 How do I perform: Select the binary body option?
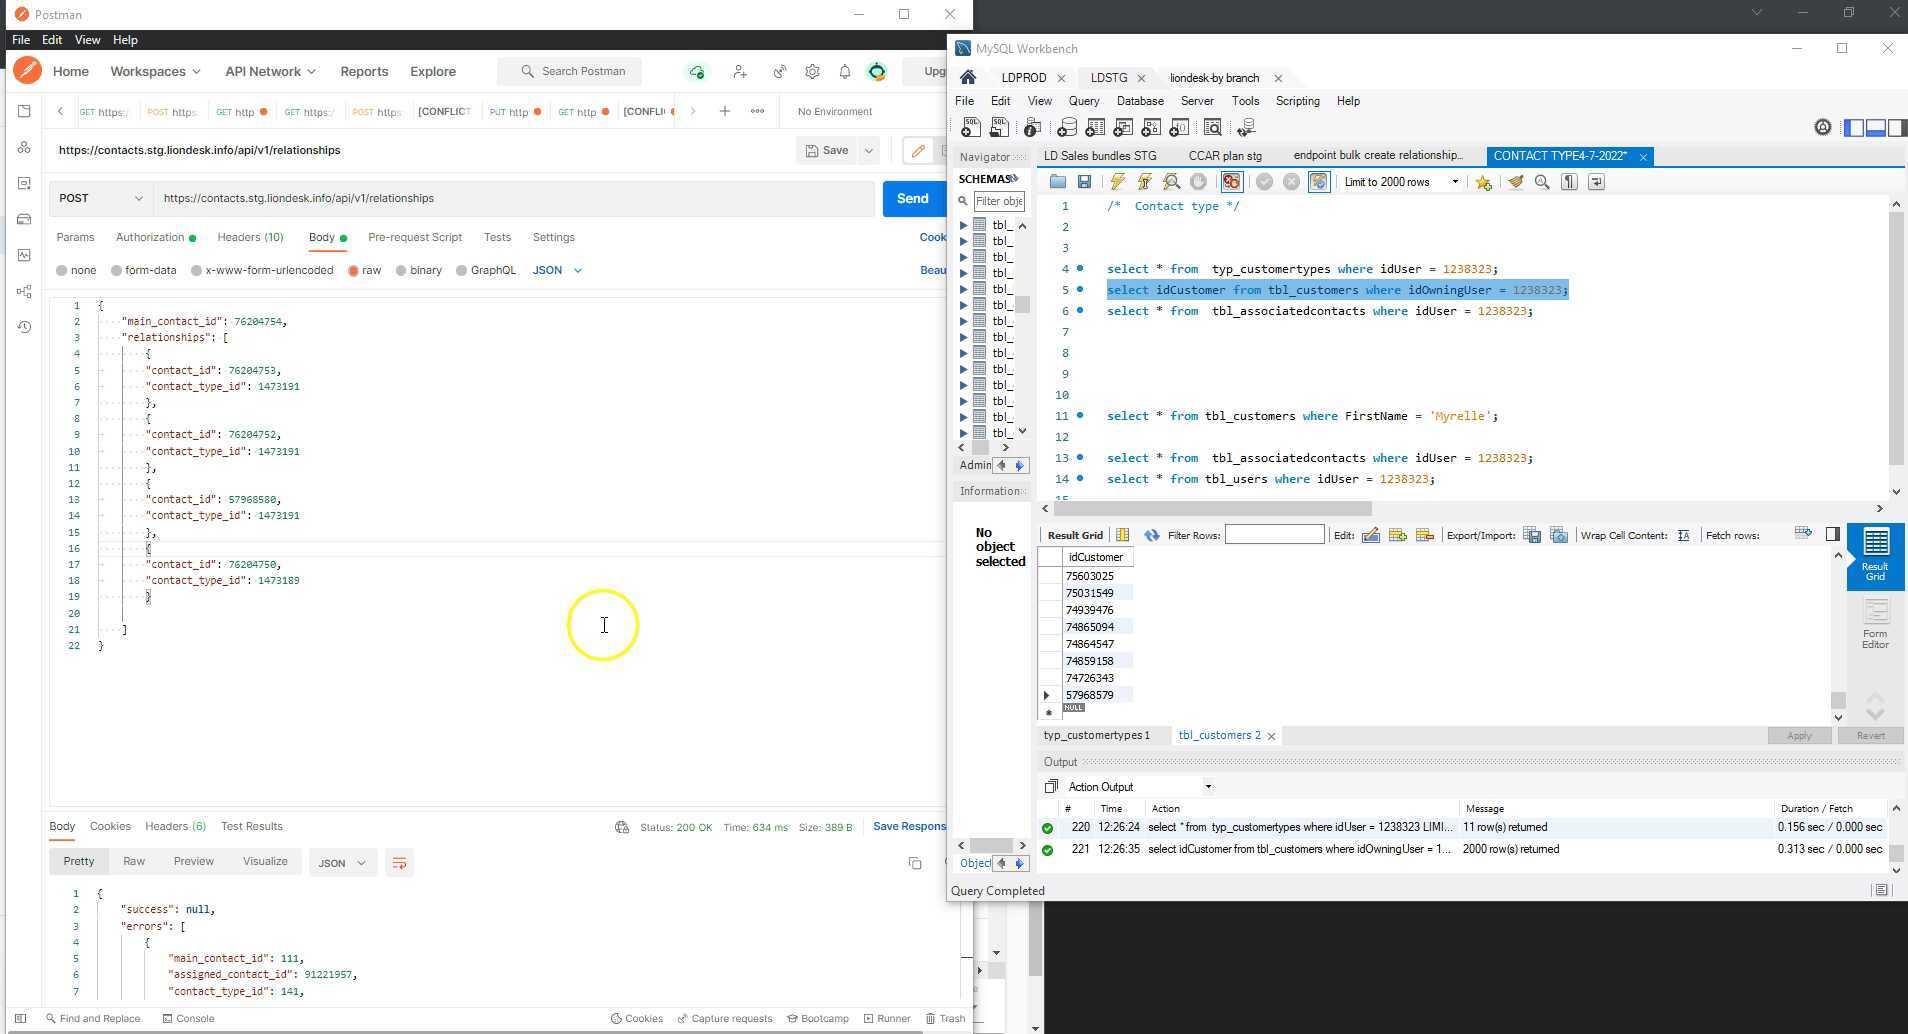(403, 270)
